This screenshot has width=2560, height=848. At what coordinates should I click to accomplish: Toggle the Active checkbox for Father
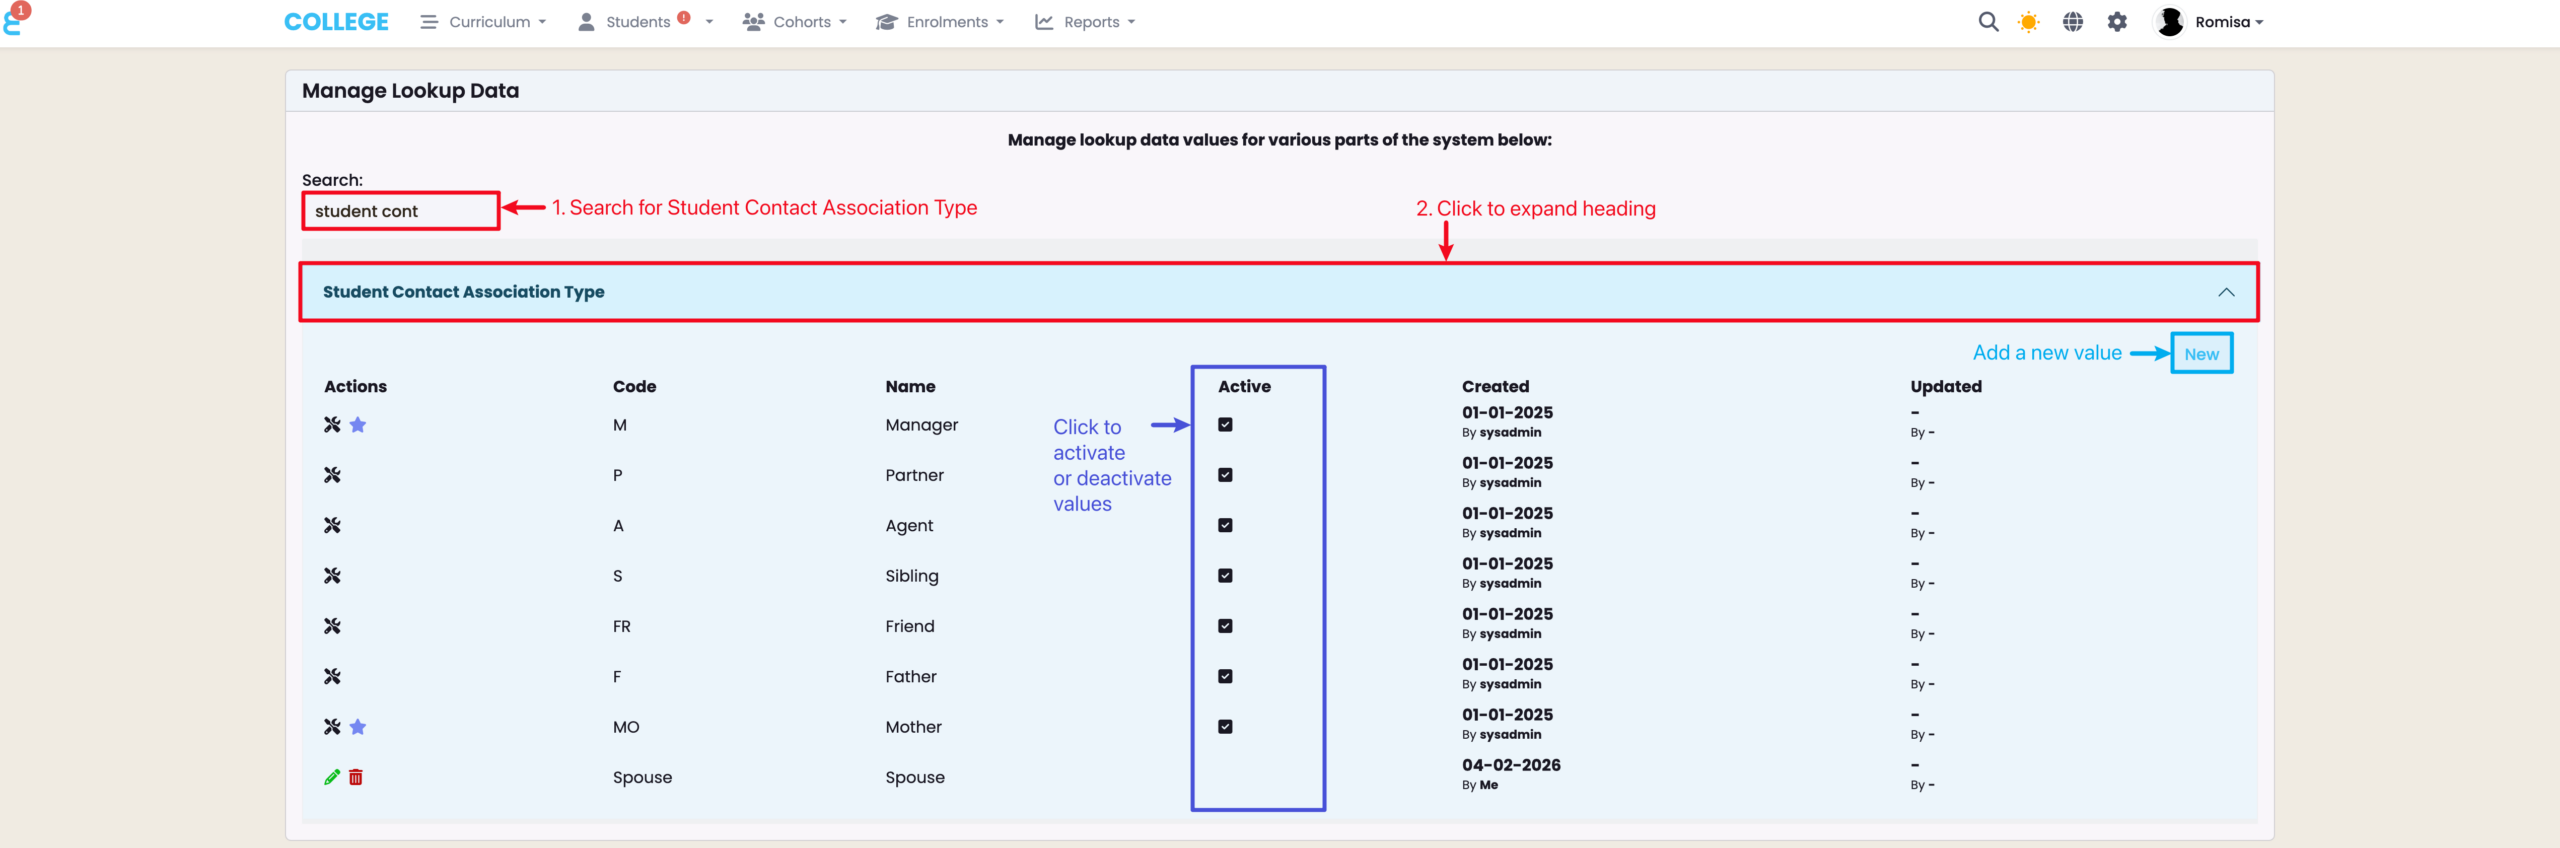1225,676
